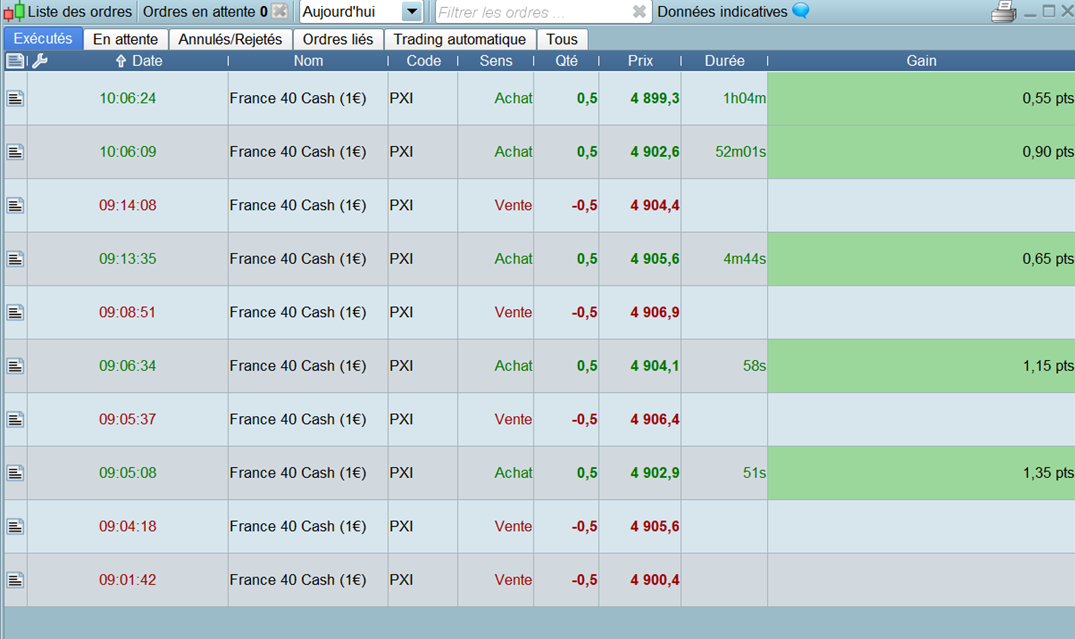This screenshot has width=1075, height=639.
Task: Click the 4m44s duration cell
Action: point(725,259)
